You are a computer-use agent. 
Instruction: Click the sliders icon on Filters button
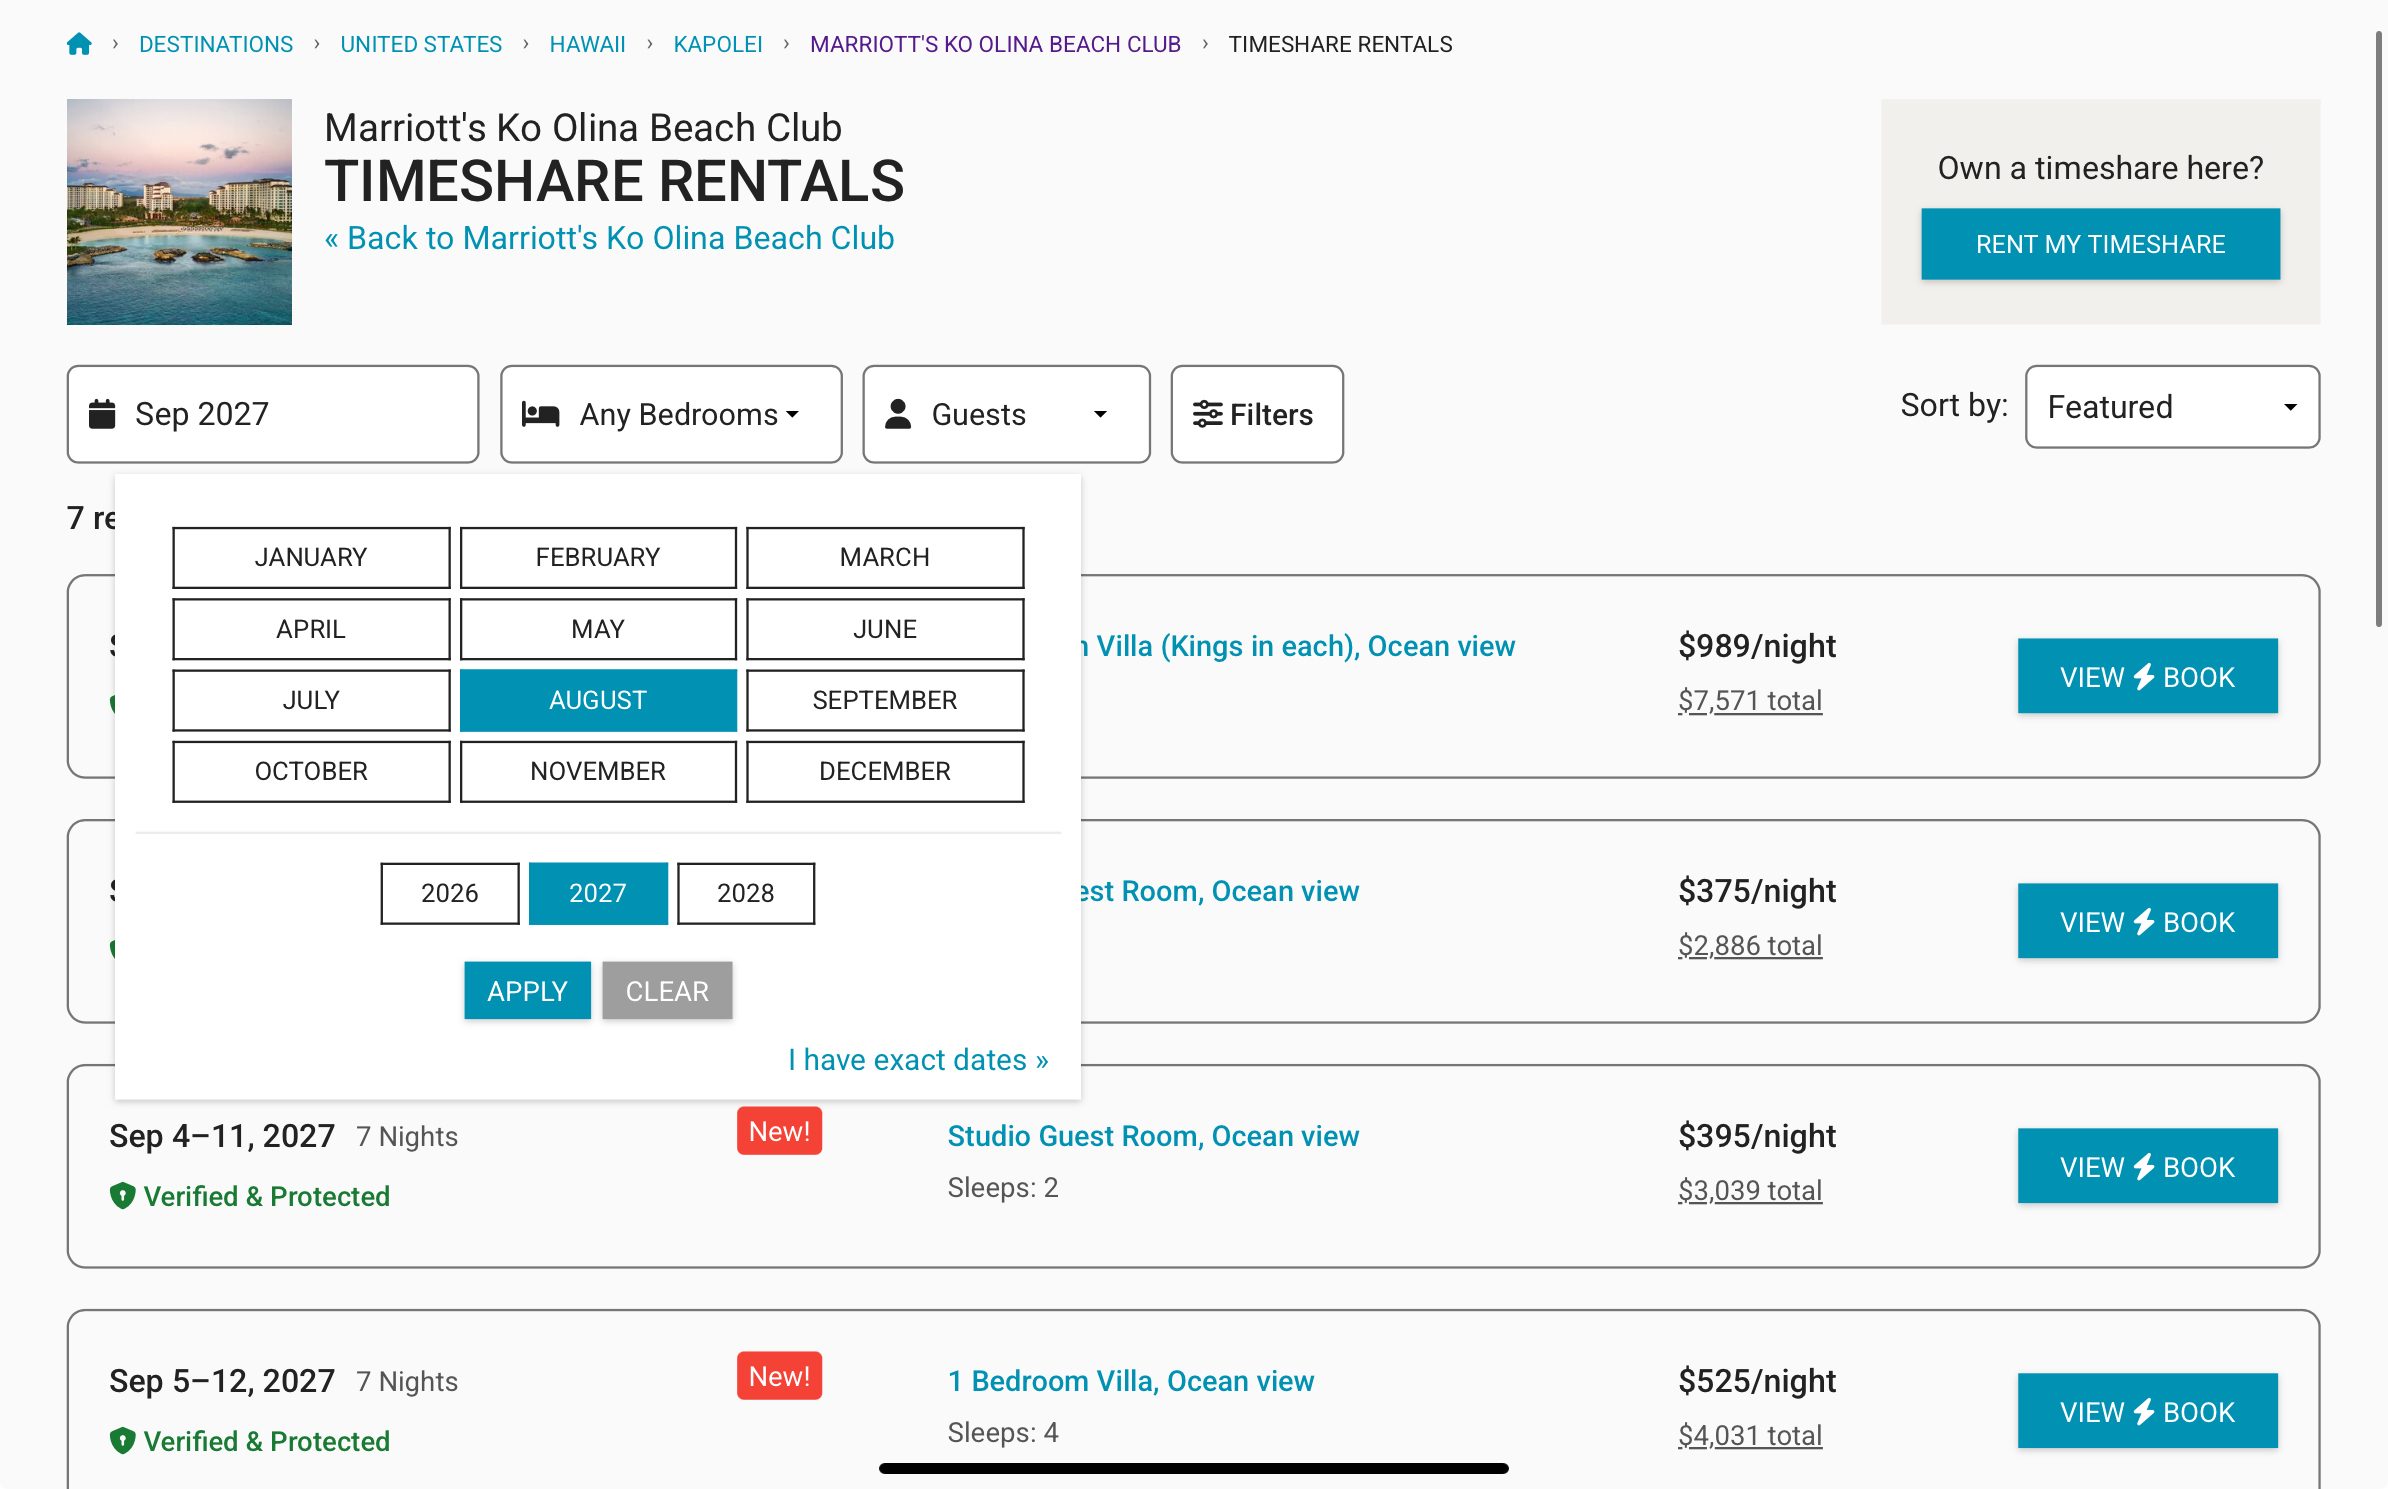click(1207, 414)
